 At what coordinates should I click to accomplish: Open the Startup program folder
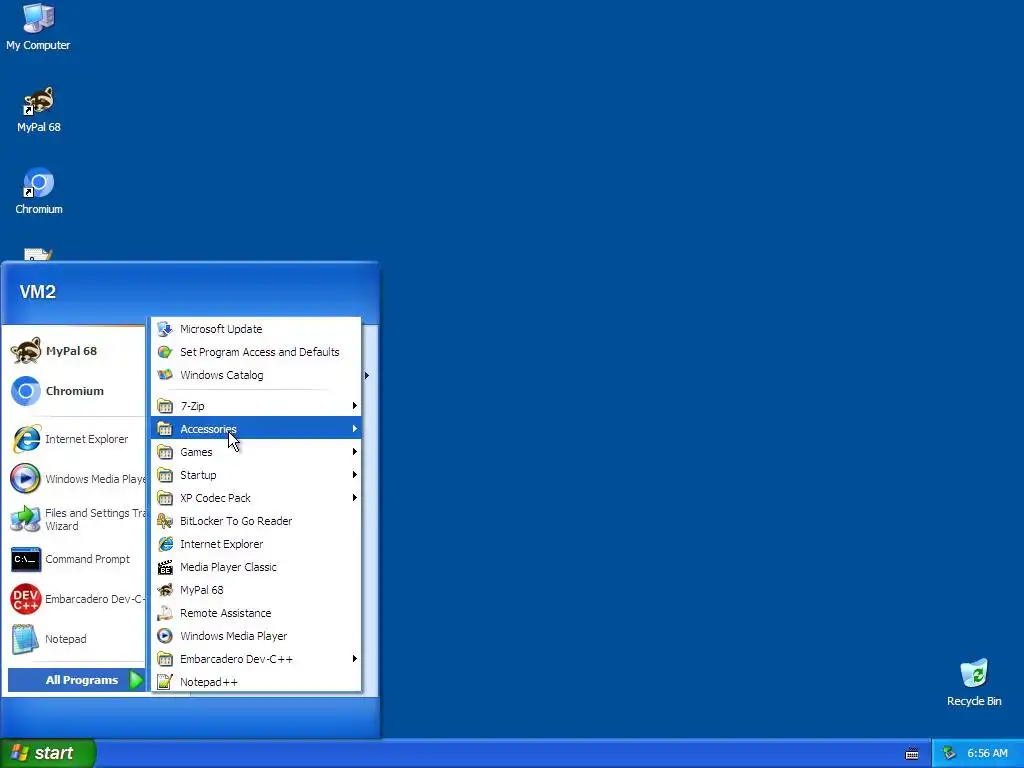(x=256, y=475)
